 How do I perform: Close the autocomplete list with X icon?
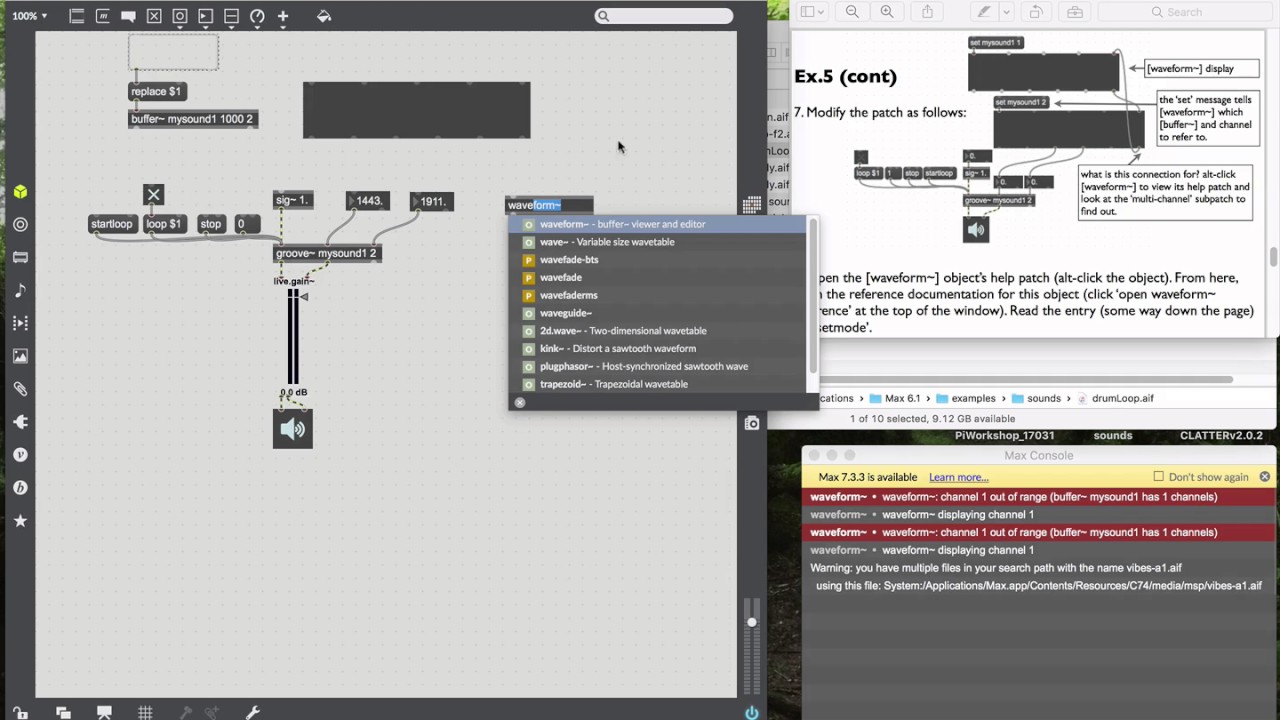tap(520, 403)
